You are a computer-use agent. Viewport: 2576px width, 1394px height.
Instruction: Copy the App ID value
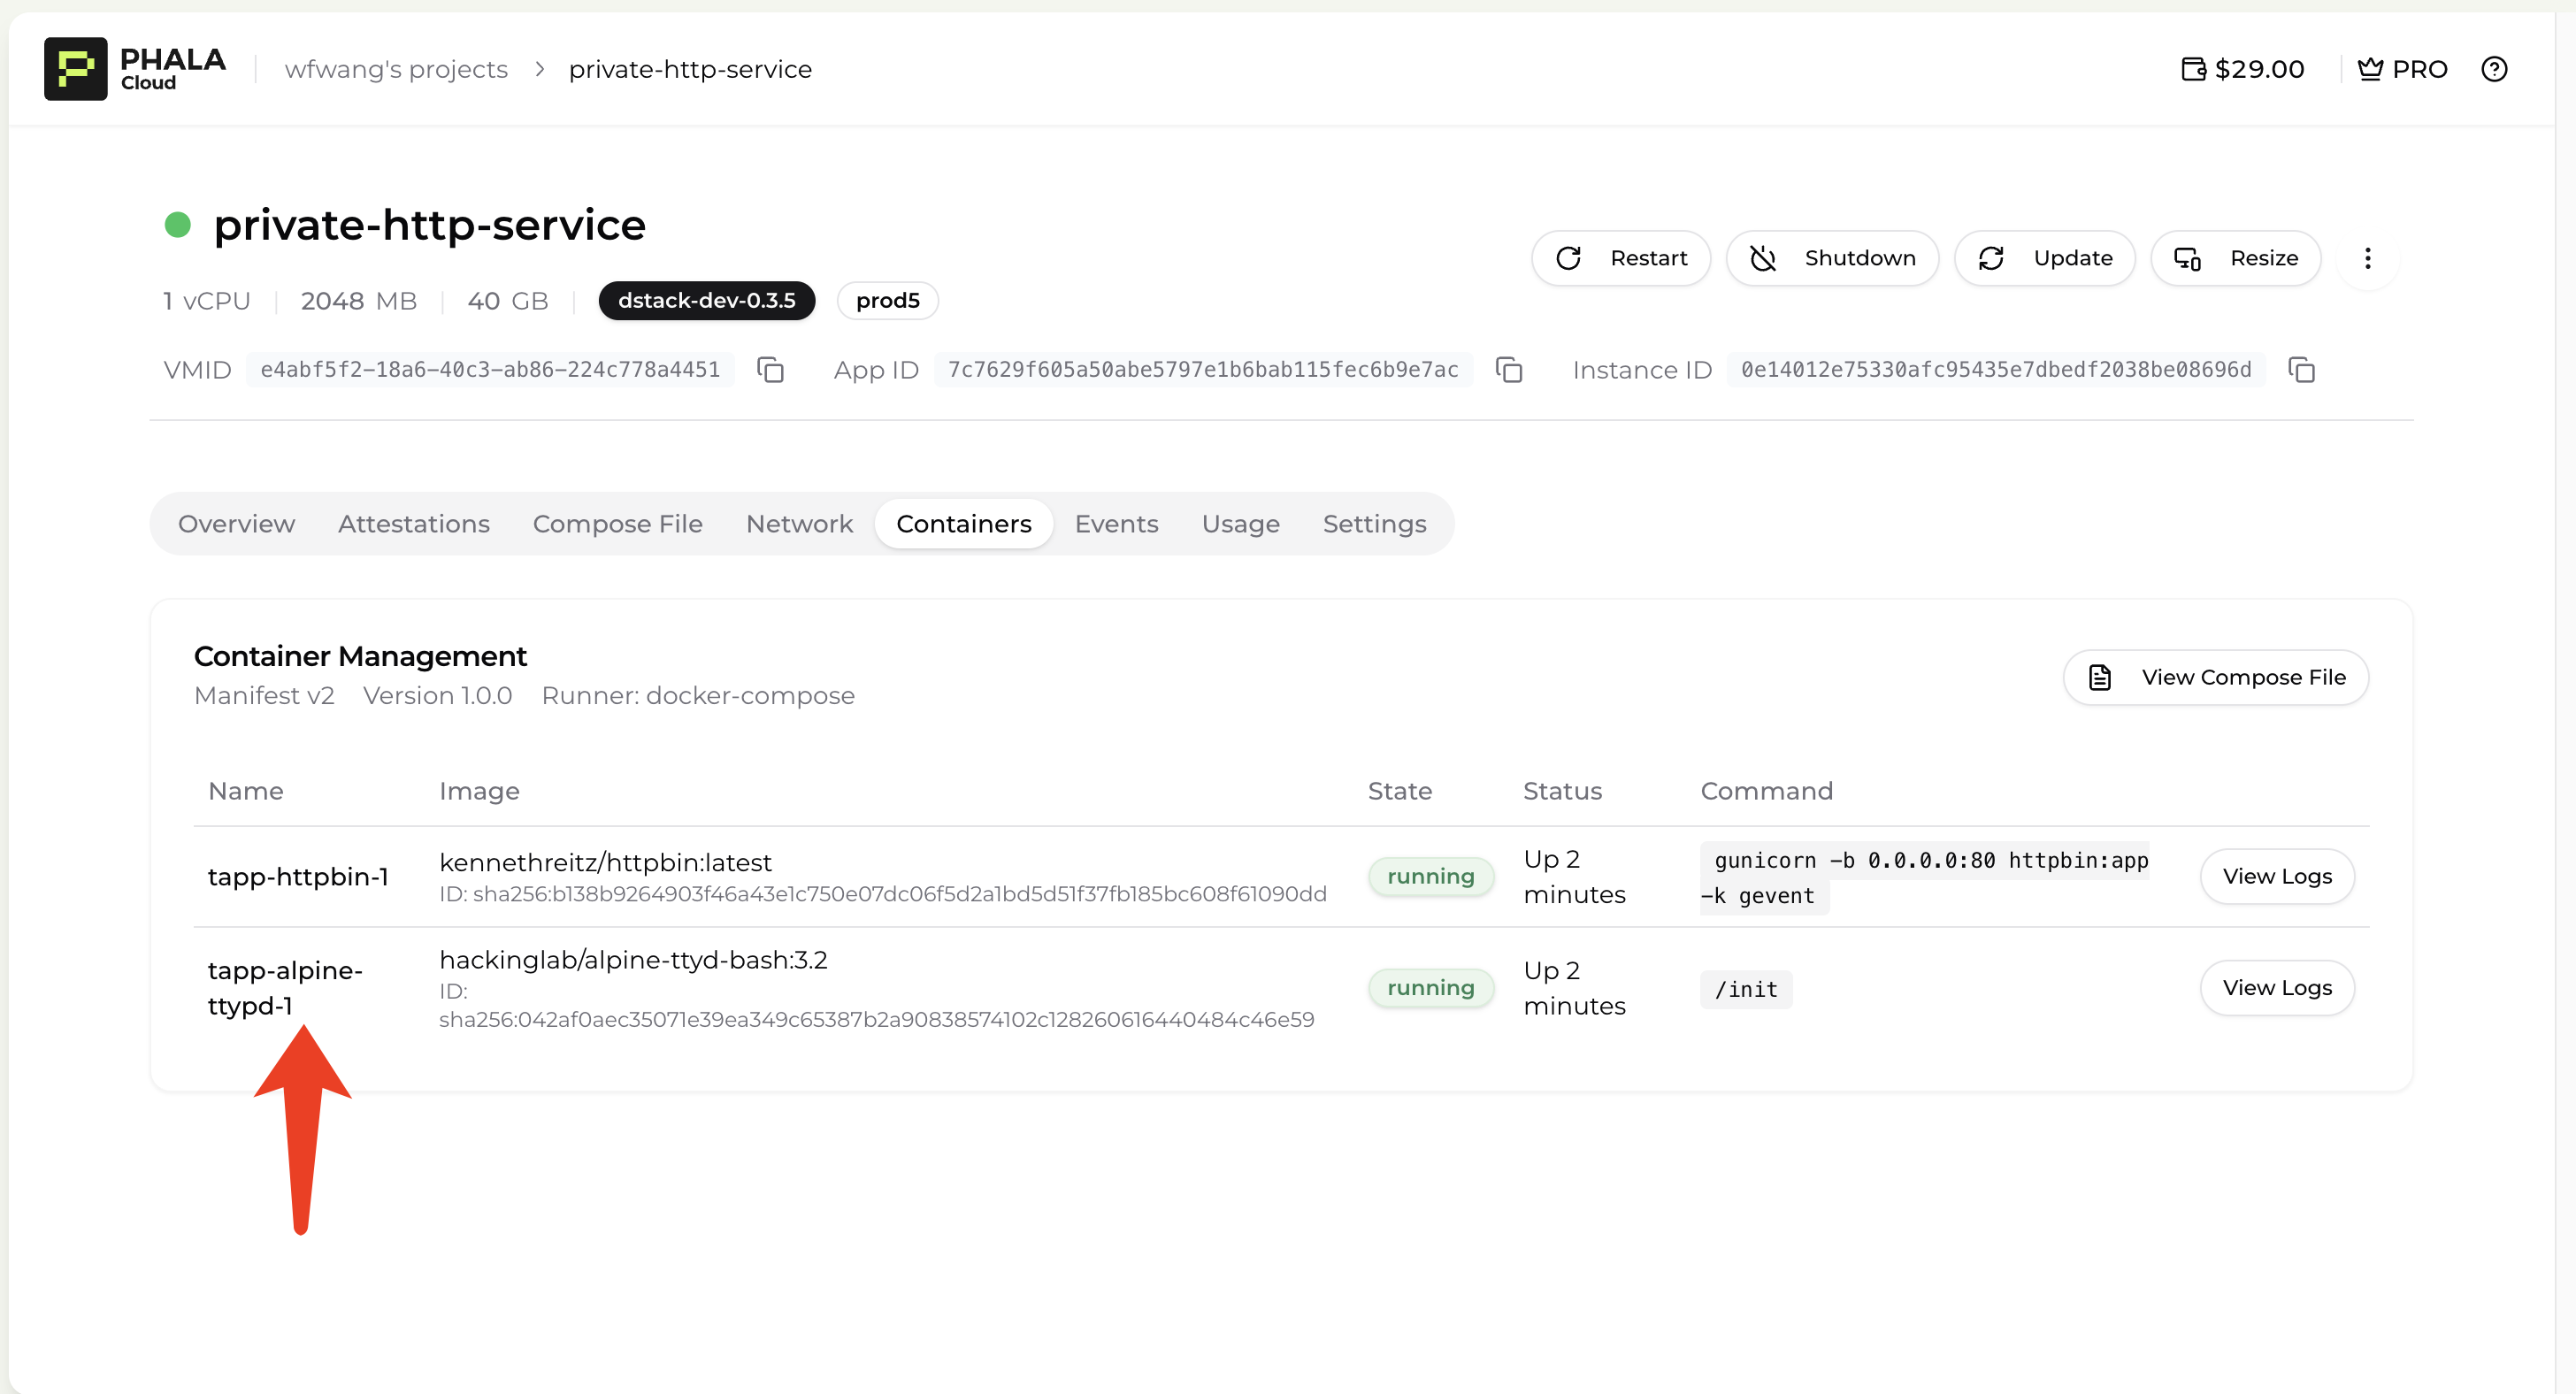coord(1508,370)
